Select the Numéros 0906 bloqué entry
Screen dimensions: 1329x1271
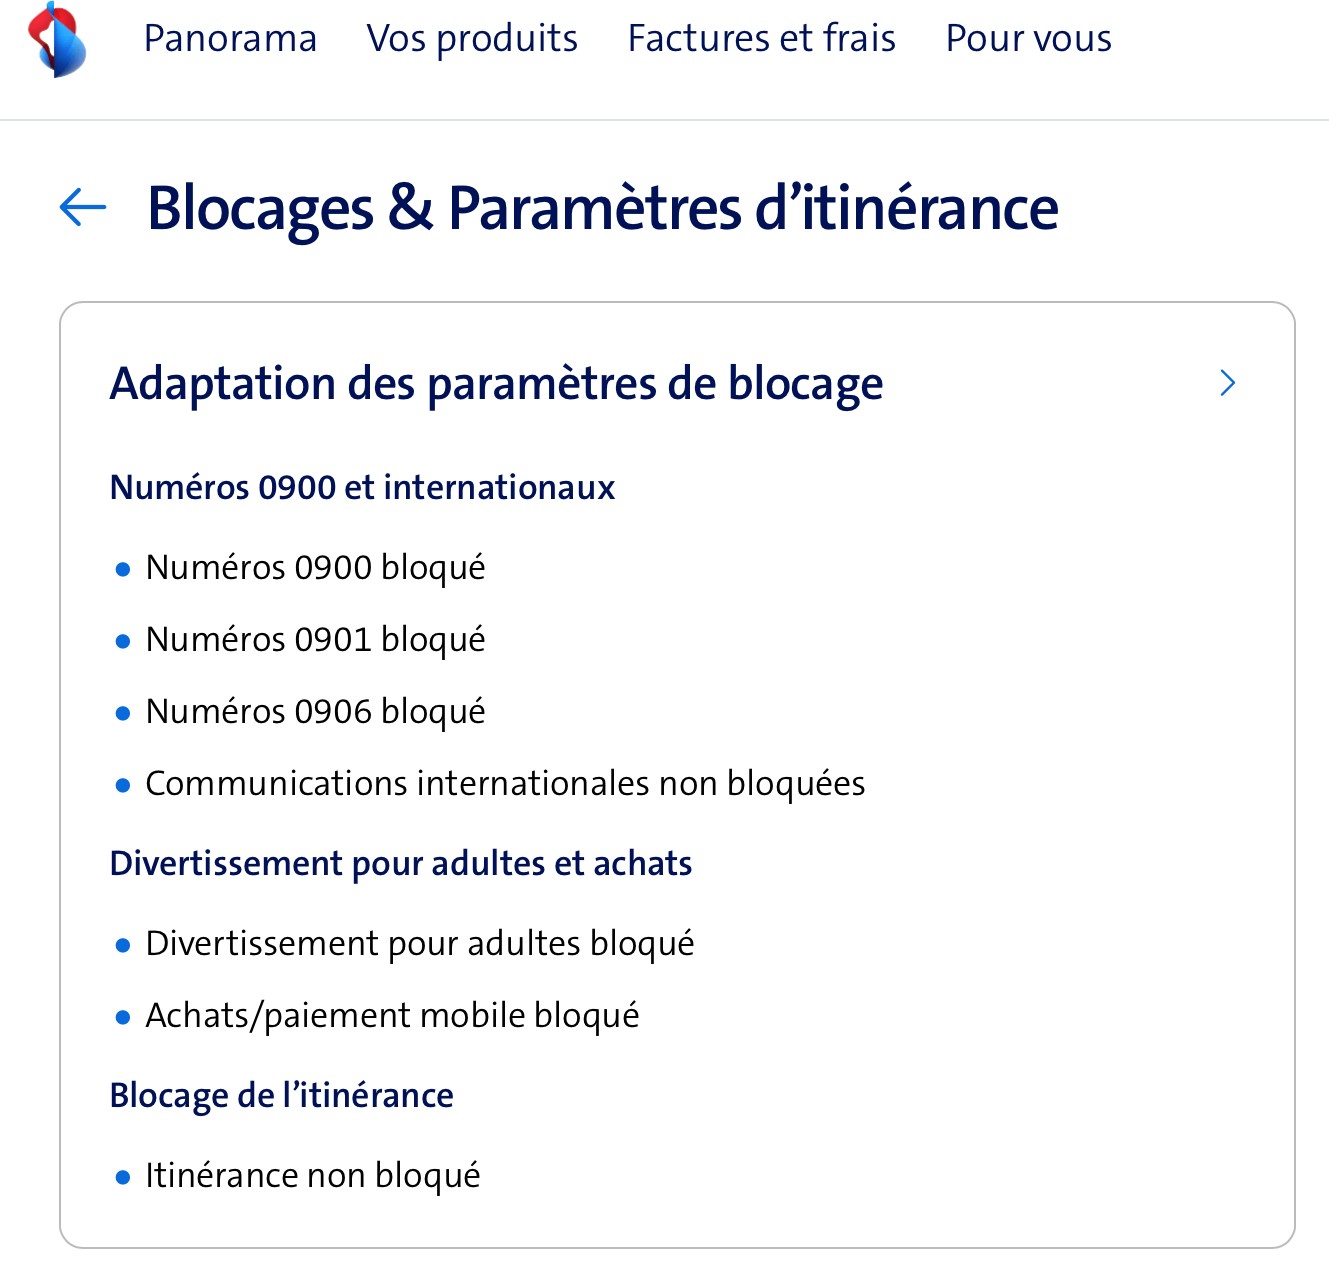315,712
